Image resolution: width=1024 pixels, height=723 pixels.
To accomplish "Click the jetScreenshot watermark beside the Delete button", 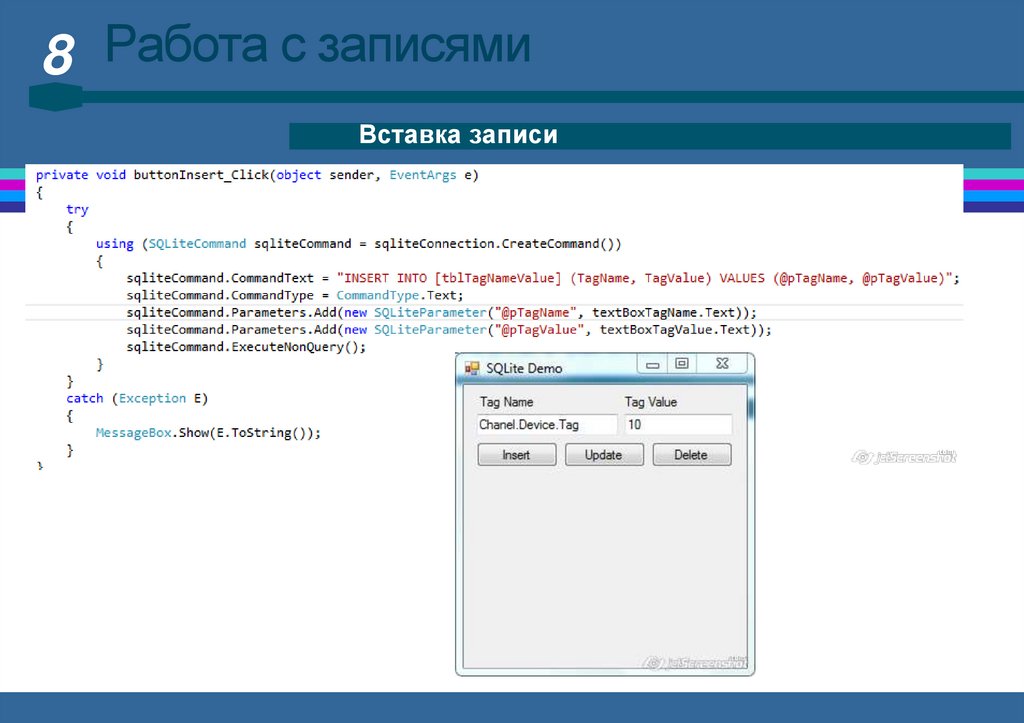I will click(x=904, y=457).
